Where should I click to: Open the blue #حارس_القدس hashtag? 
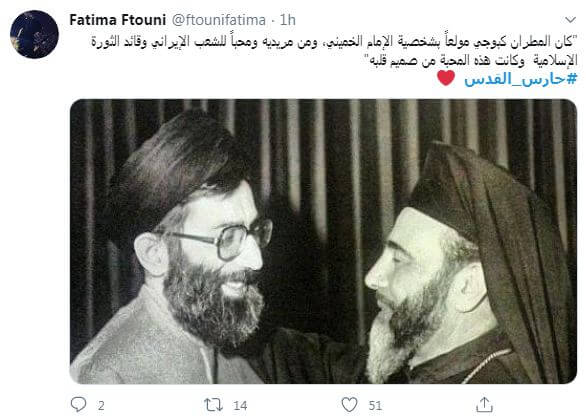pyautogui.click(x=521, y=79)
